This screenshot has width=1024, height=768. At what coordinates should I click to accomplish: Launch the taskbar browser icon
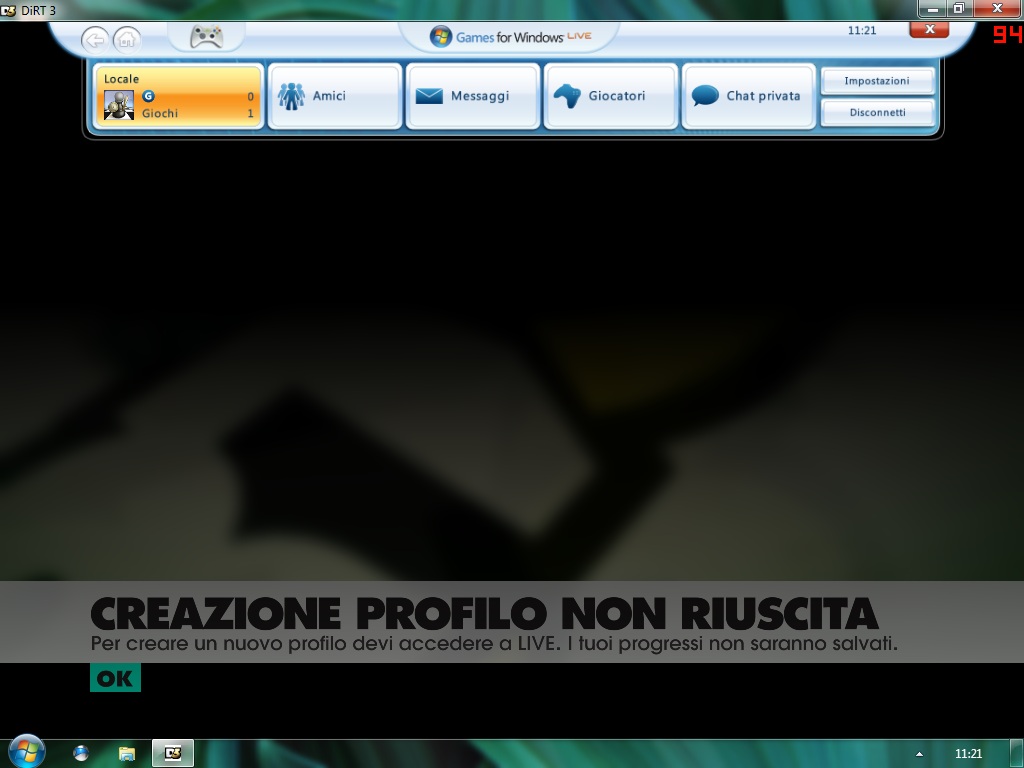point(81,753)
